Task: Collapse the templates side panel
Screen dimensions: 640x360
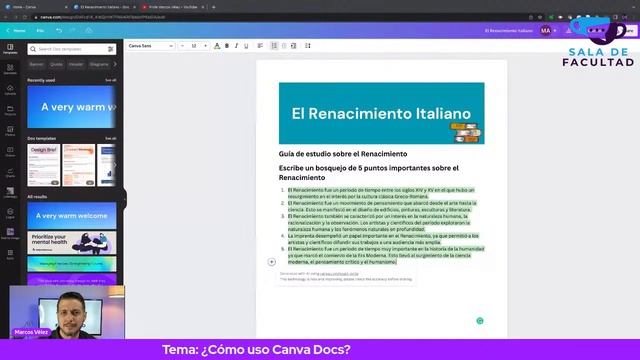Action: [124, 200]
